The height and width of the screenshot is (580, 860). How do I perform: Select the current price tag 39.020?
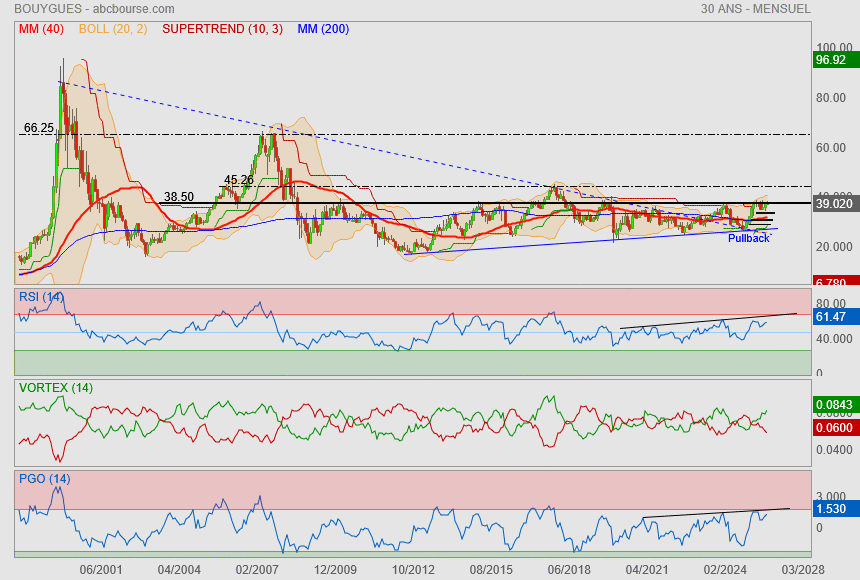click(834, 203)
